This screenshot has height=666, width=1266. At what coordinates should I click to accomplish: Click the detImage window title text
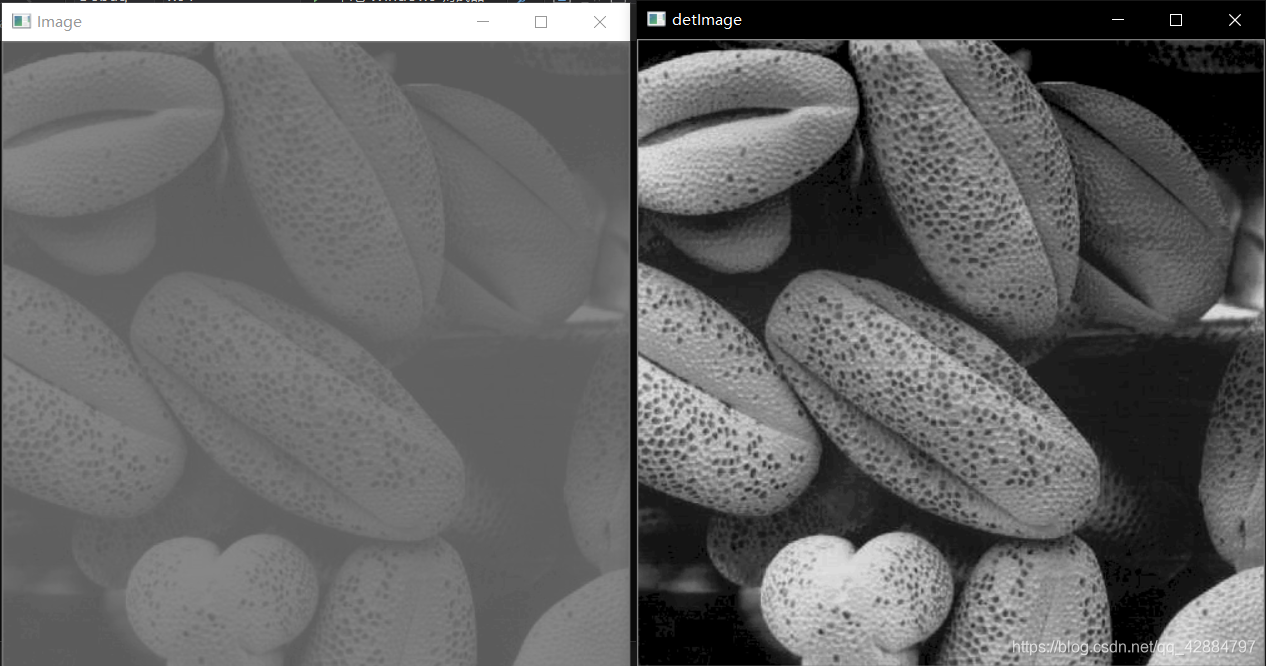point(707,20)
